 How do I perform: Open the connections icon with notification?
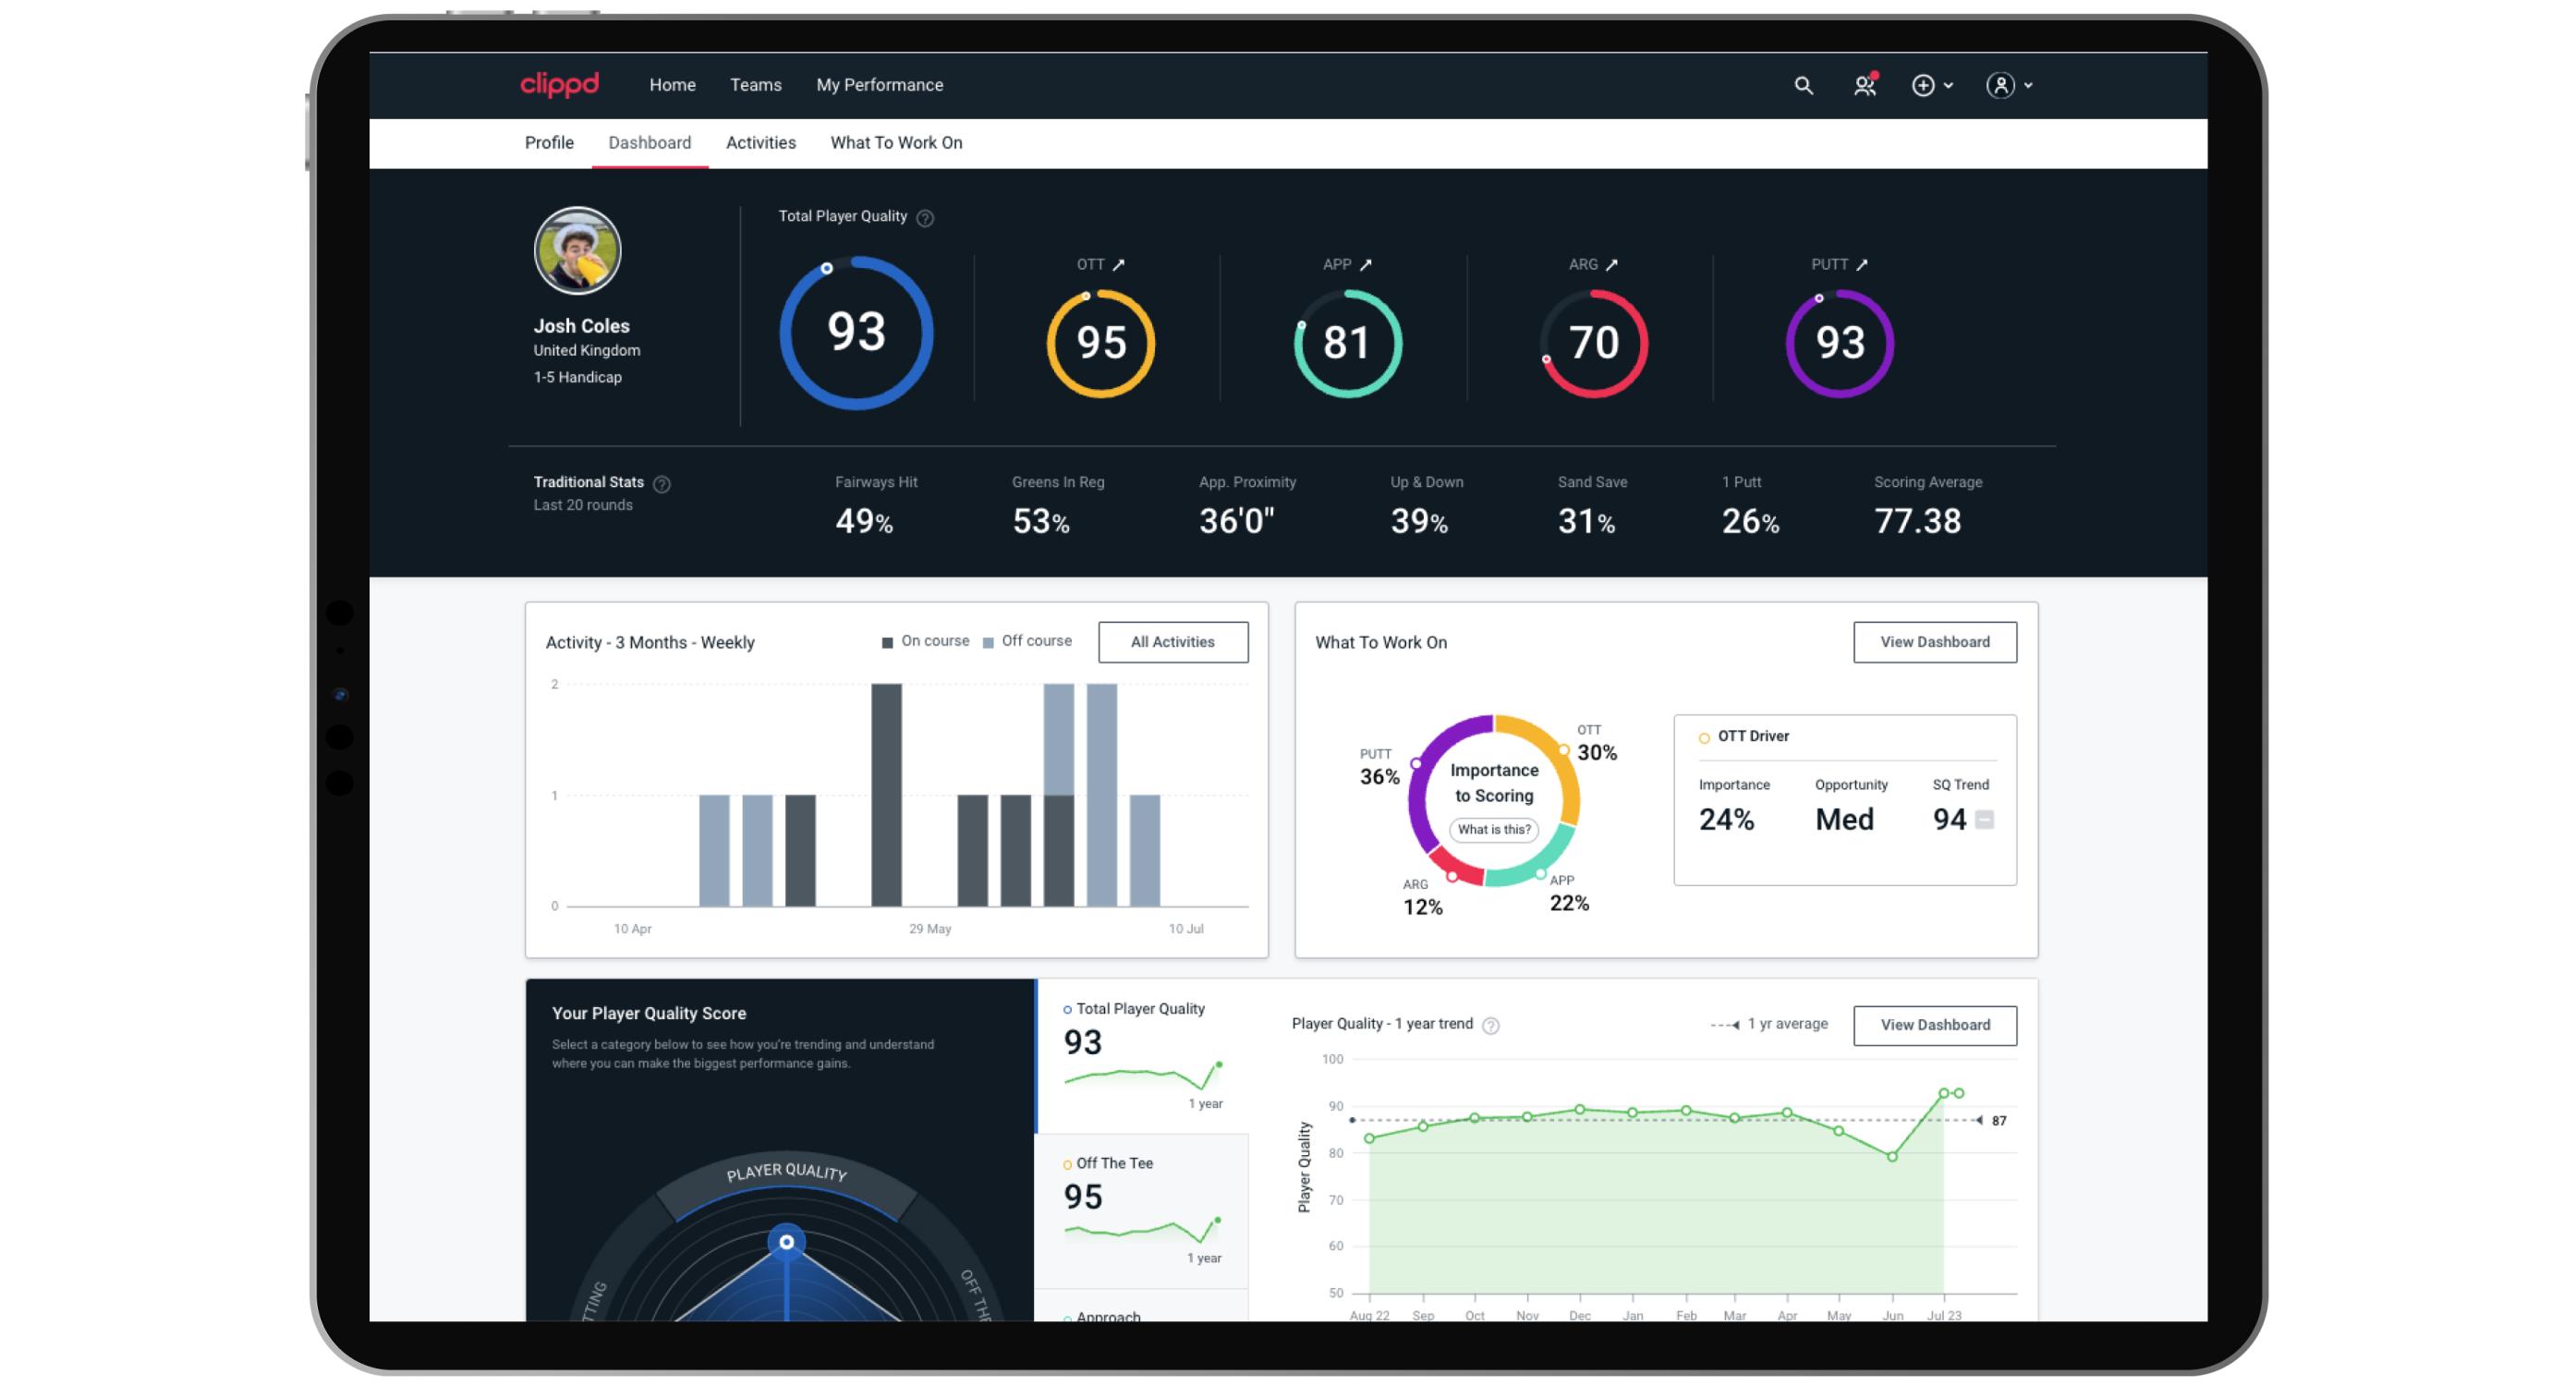point(1864,85)
